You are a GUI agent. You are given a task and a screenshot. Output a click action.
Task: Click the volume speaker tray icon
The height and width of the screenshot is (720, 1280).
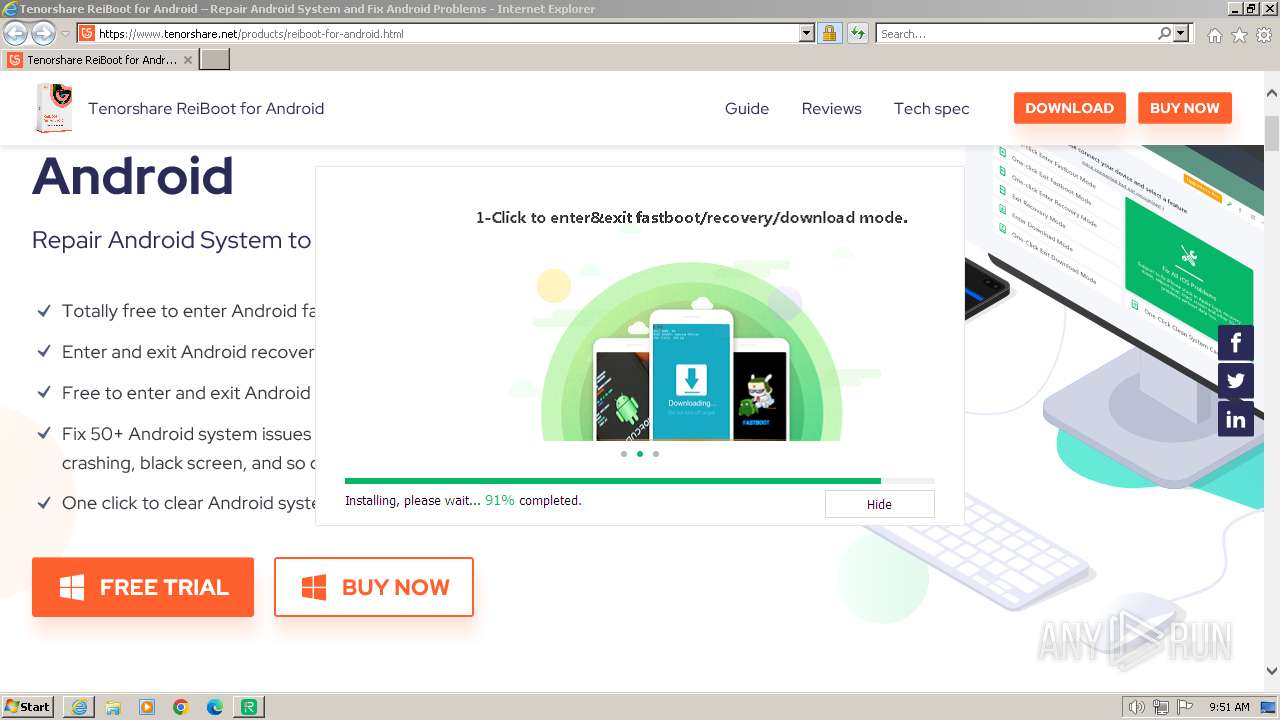tap(1137, 707)
